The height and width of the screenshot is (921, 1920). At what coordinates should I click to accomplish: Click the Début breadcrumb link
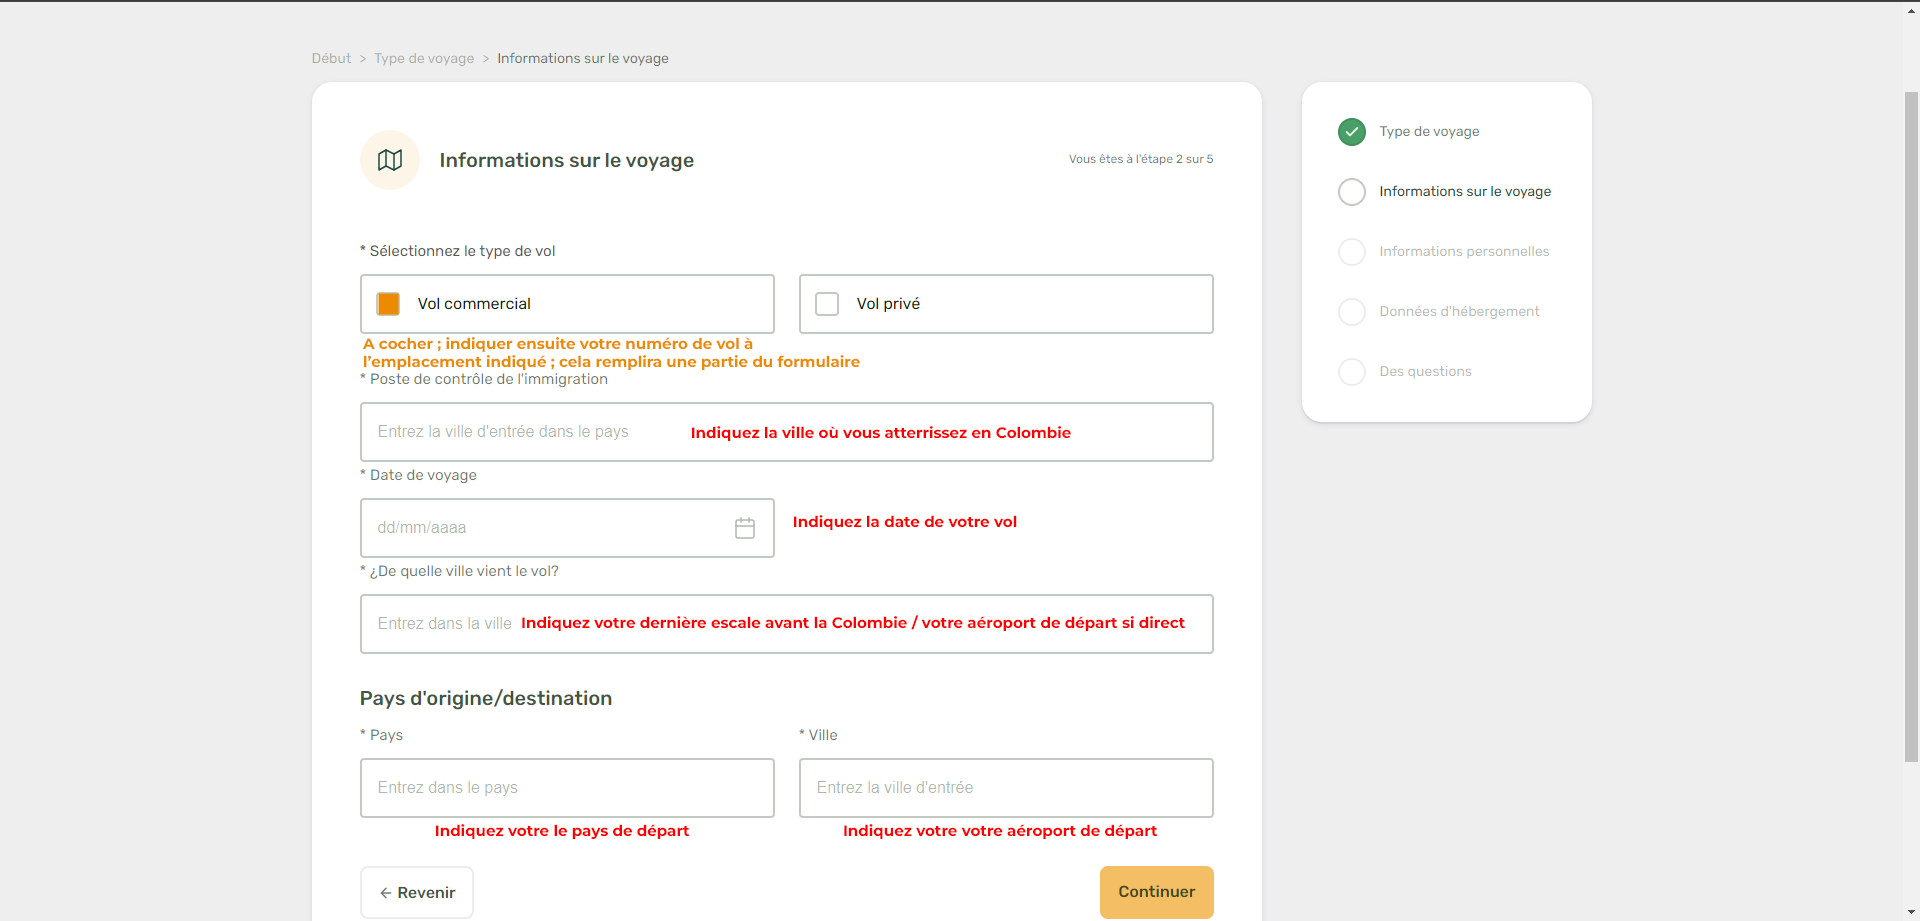(331, 59)
